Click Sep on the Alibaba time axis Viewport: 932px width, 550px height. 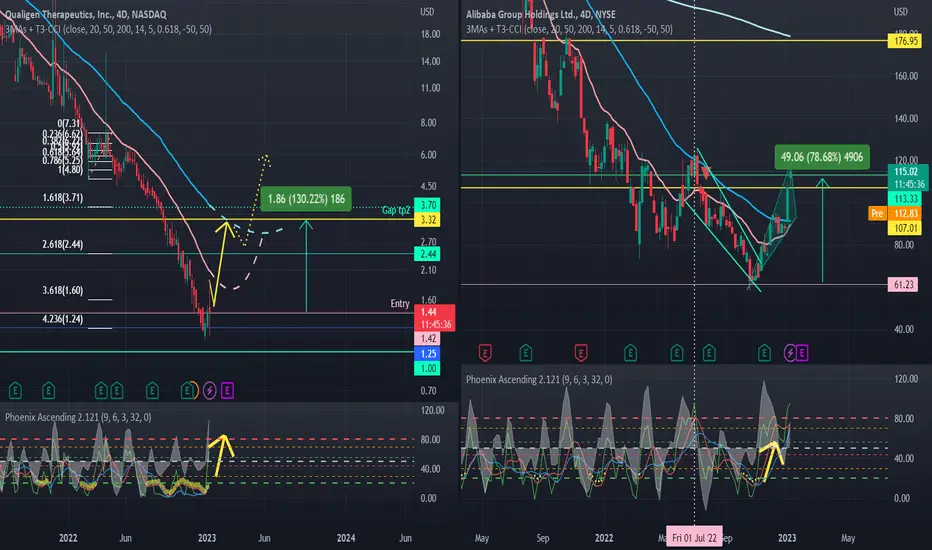coord(543,538)
